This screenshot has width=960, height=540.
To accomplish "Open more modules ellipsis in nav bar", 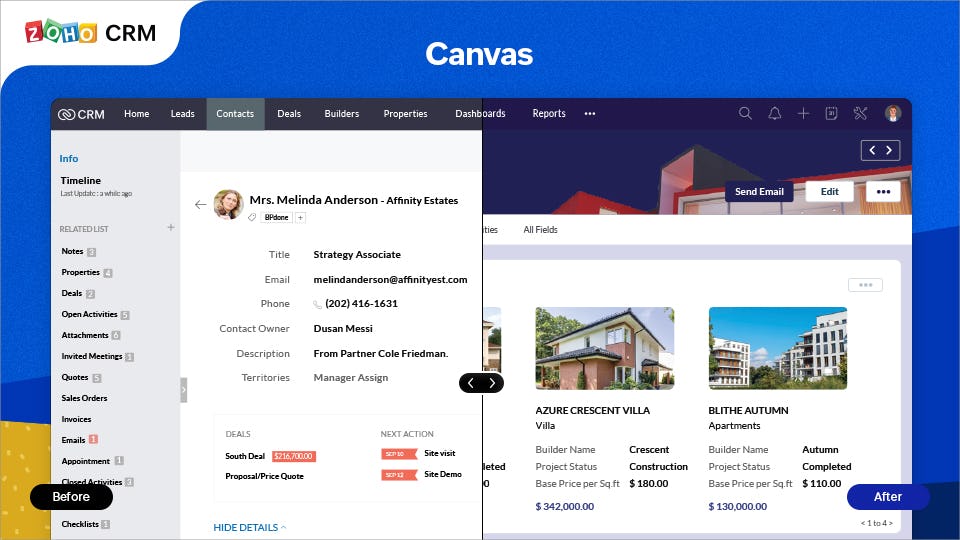I will 590,114.
